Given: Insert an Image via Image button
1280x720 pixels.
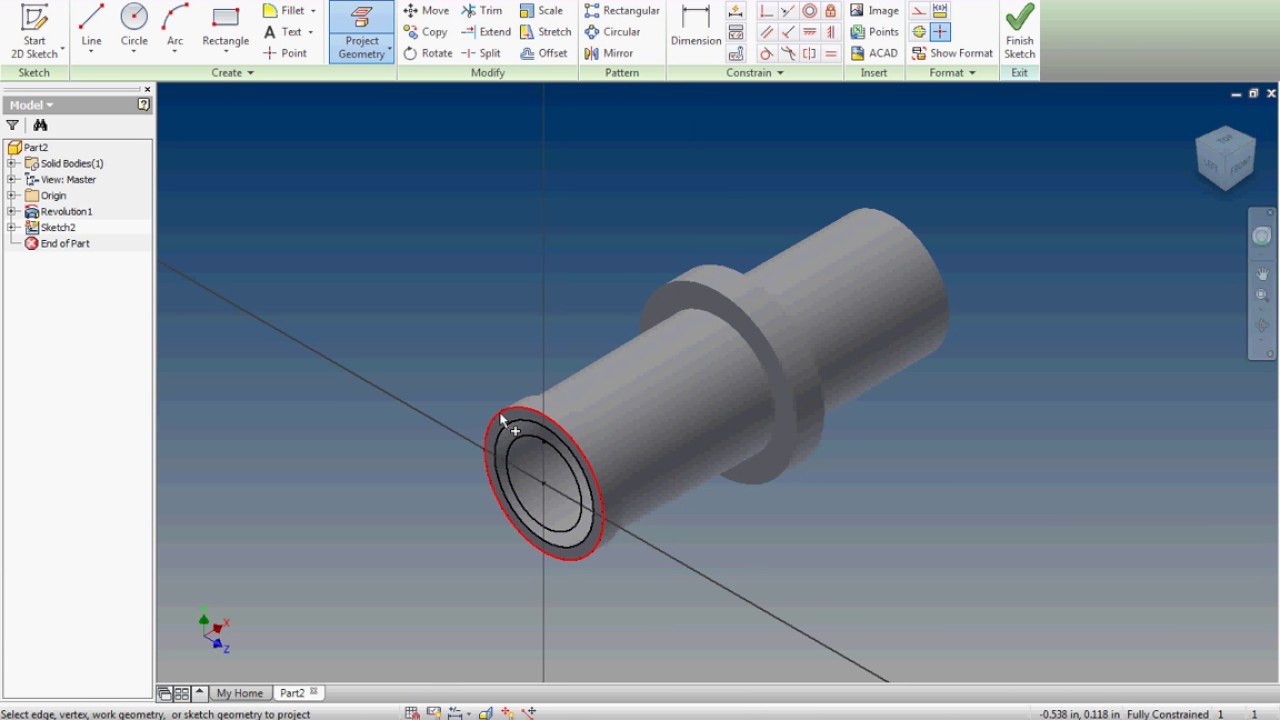Looking at the screenshot, I should pyautogui.click(x=874, y=11).
